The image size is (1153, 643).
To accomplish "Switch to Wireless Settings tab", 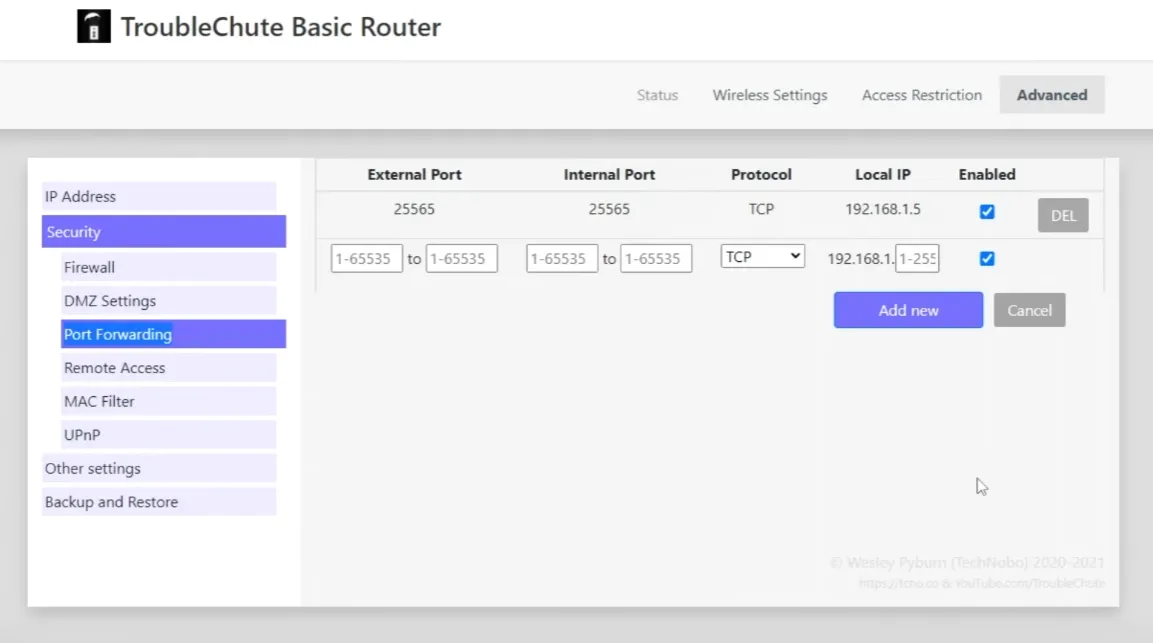I will [769, 95].
